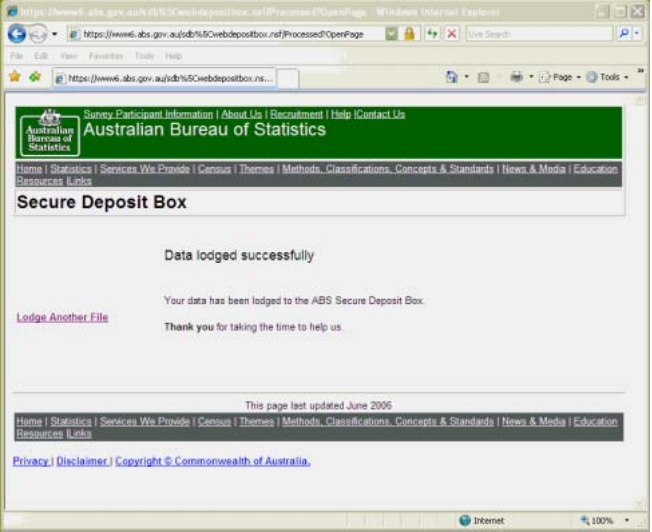
Task: Click Themes in footer navigation bar
Action: click(x=257, y=422)
